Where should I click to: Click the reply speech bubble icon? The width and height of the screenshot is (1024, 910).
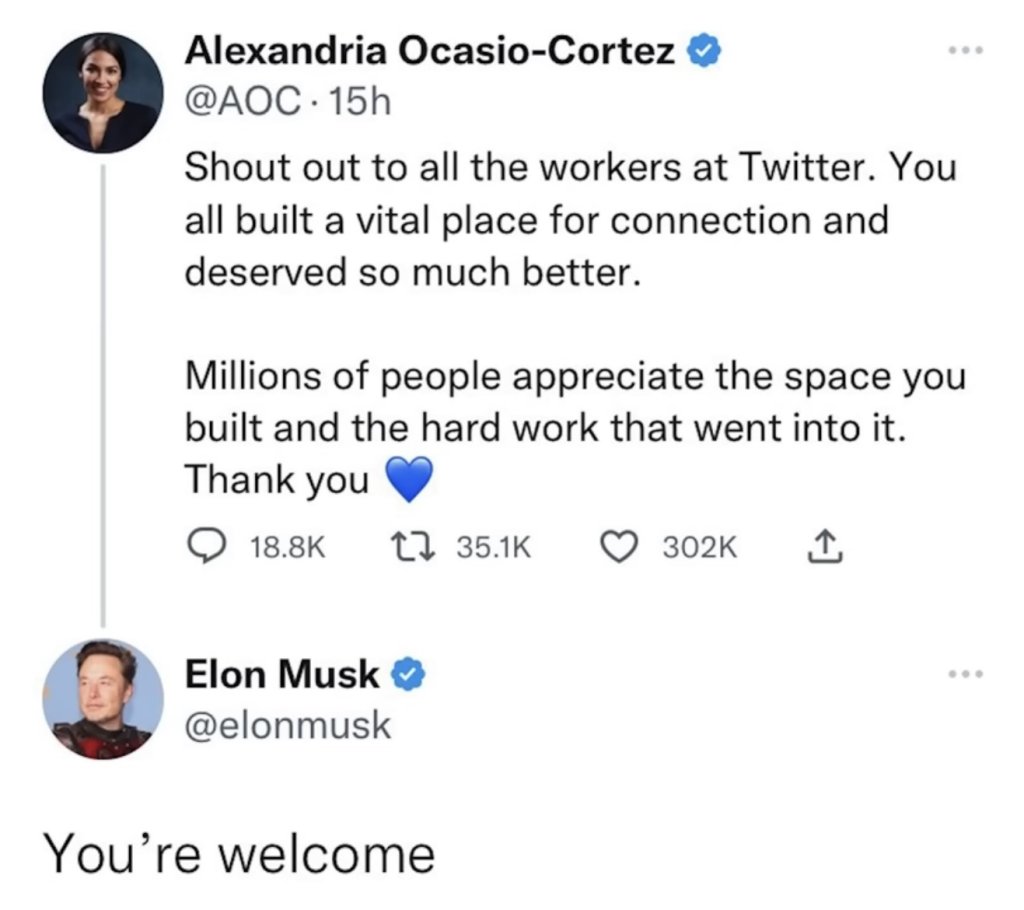pos(205,546)
